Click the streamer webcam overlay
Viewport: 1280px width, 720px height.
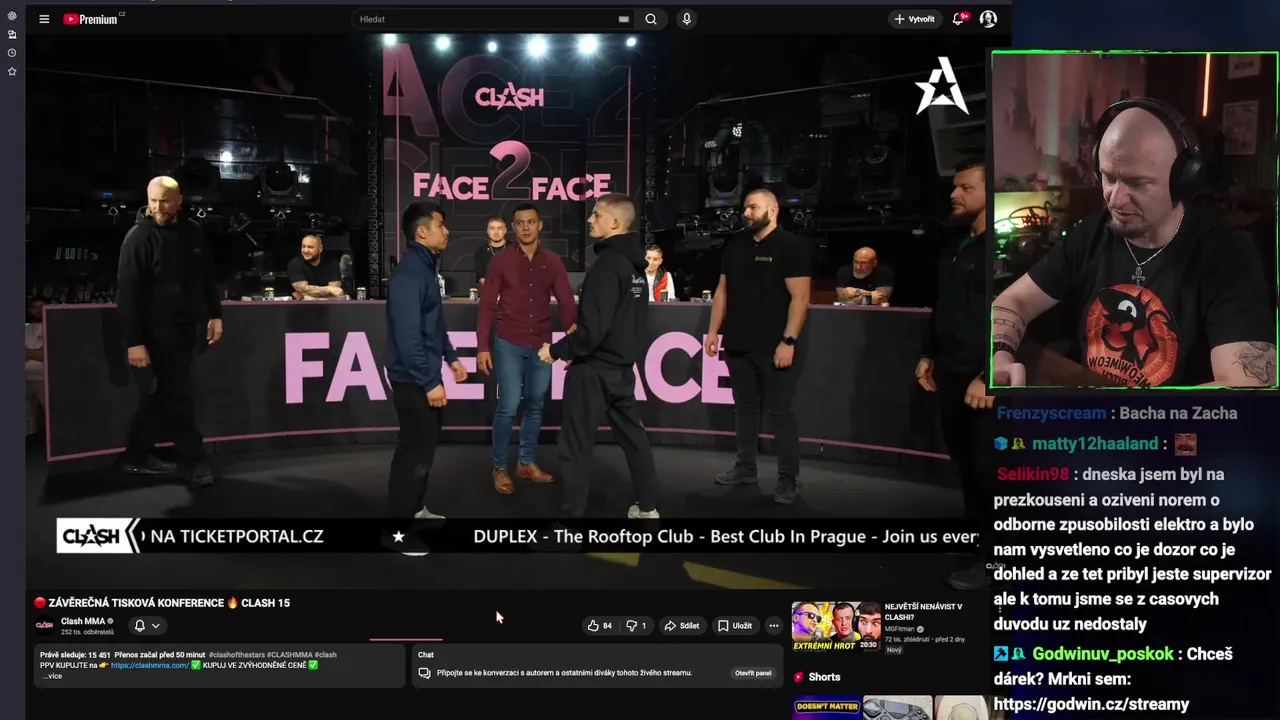[1134, 220]
